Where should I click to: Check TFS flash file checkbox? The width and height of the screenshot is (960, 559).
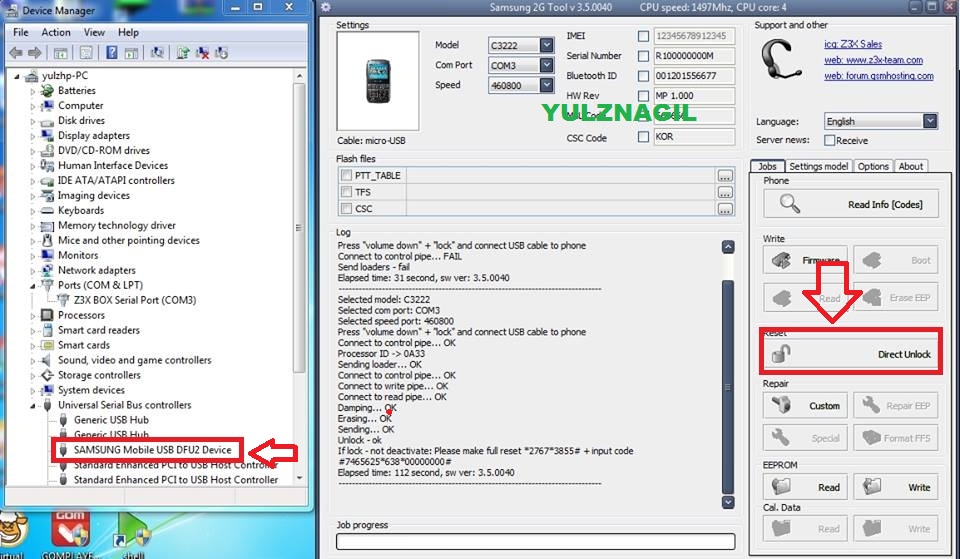[347, 192]
